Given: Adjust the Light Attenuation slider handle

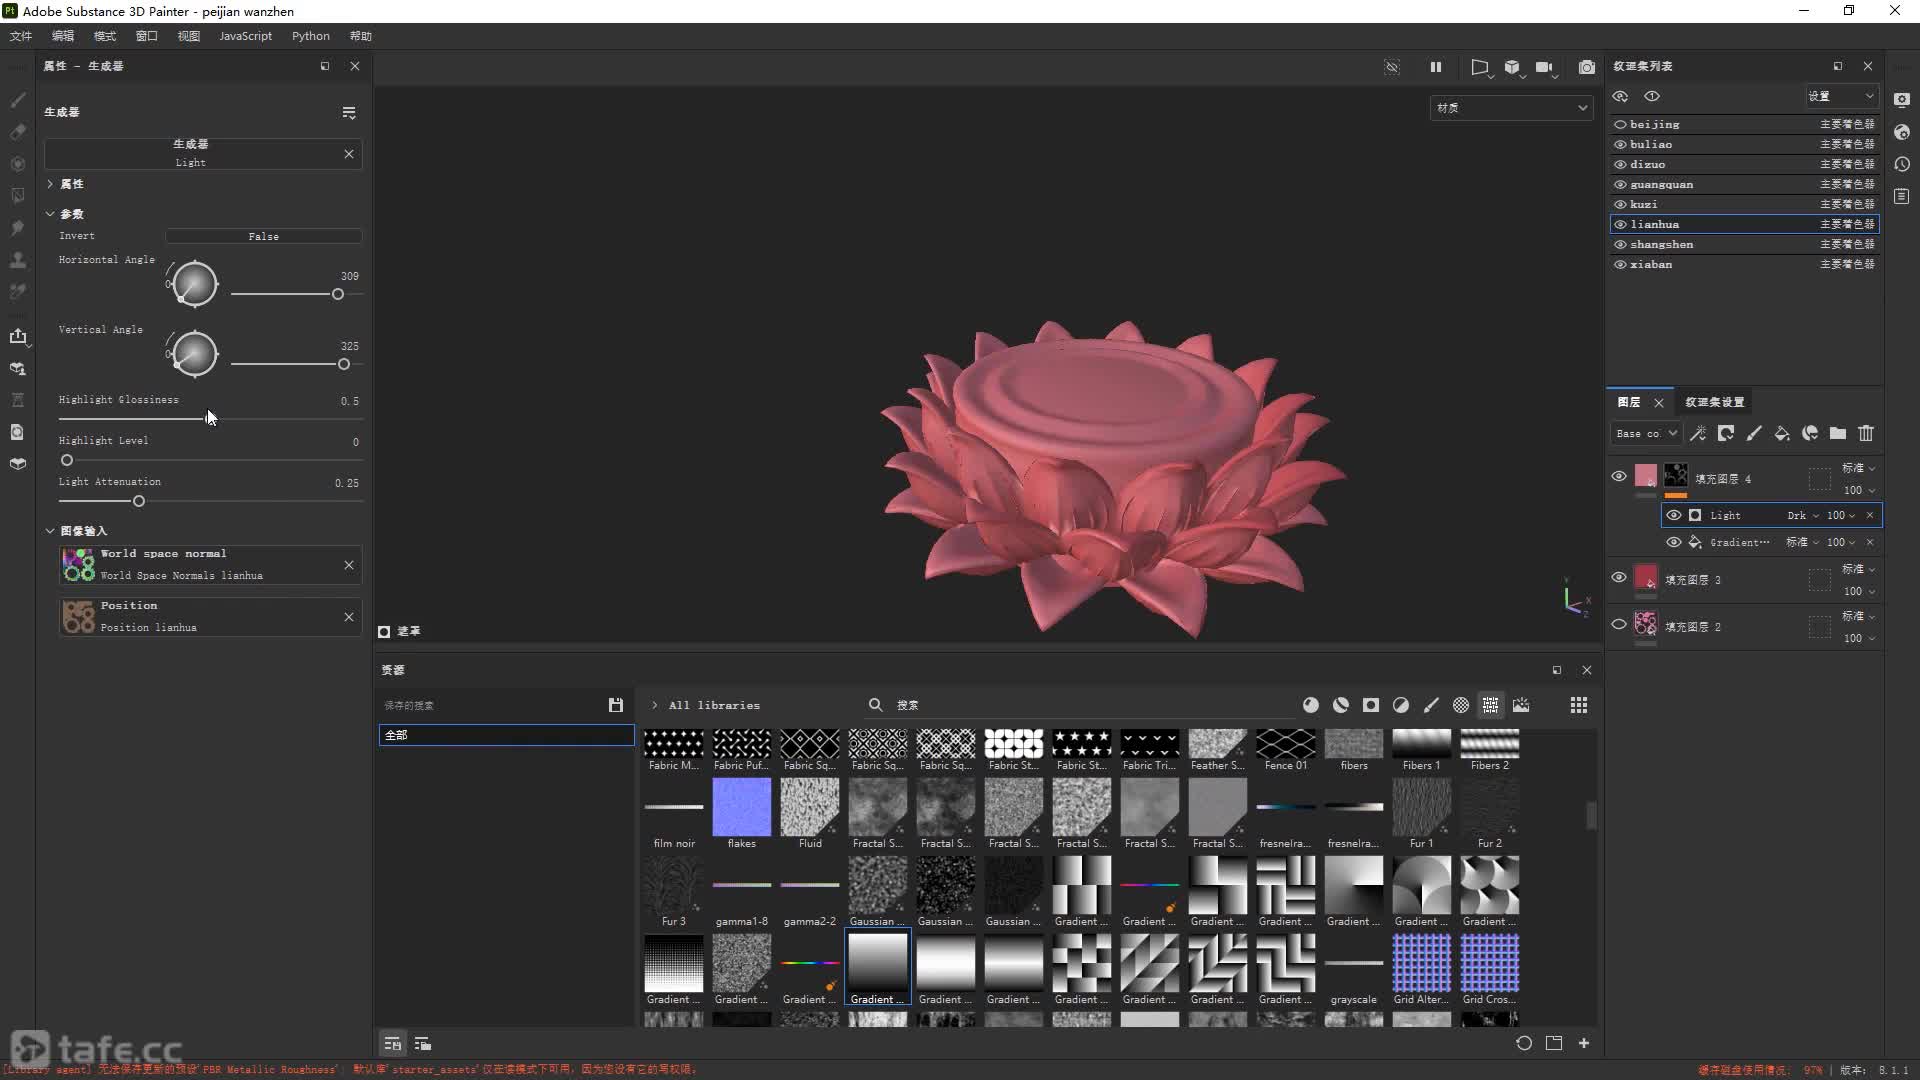Looking at the screenshot, I should 139,501.
